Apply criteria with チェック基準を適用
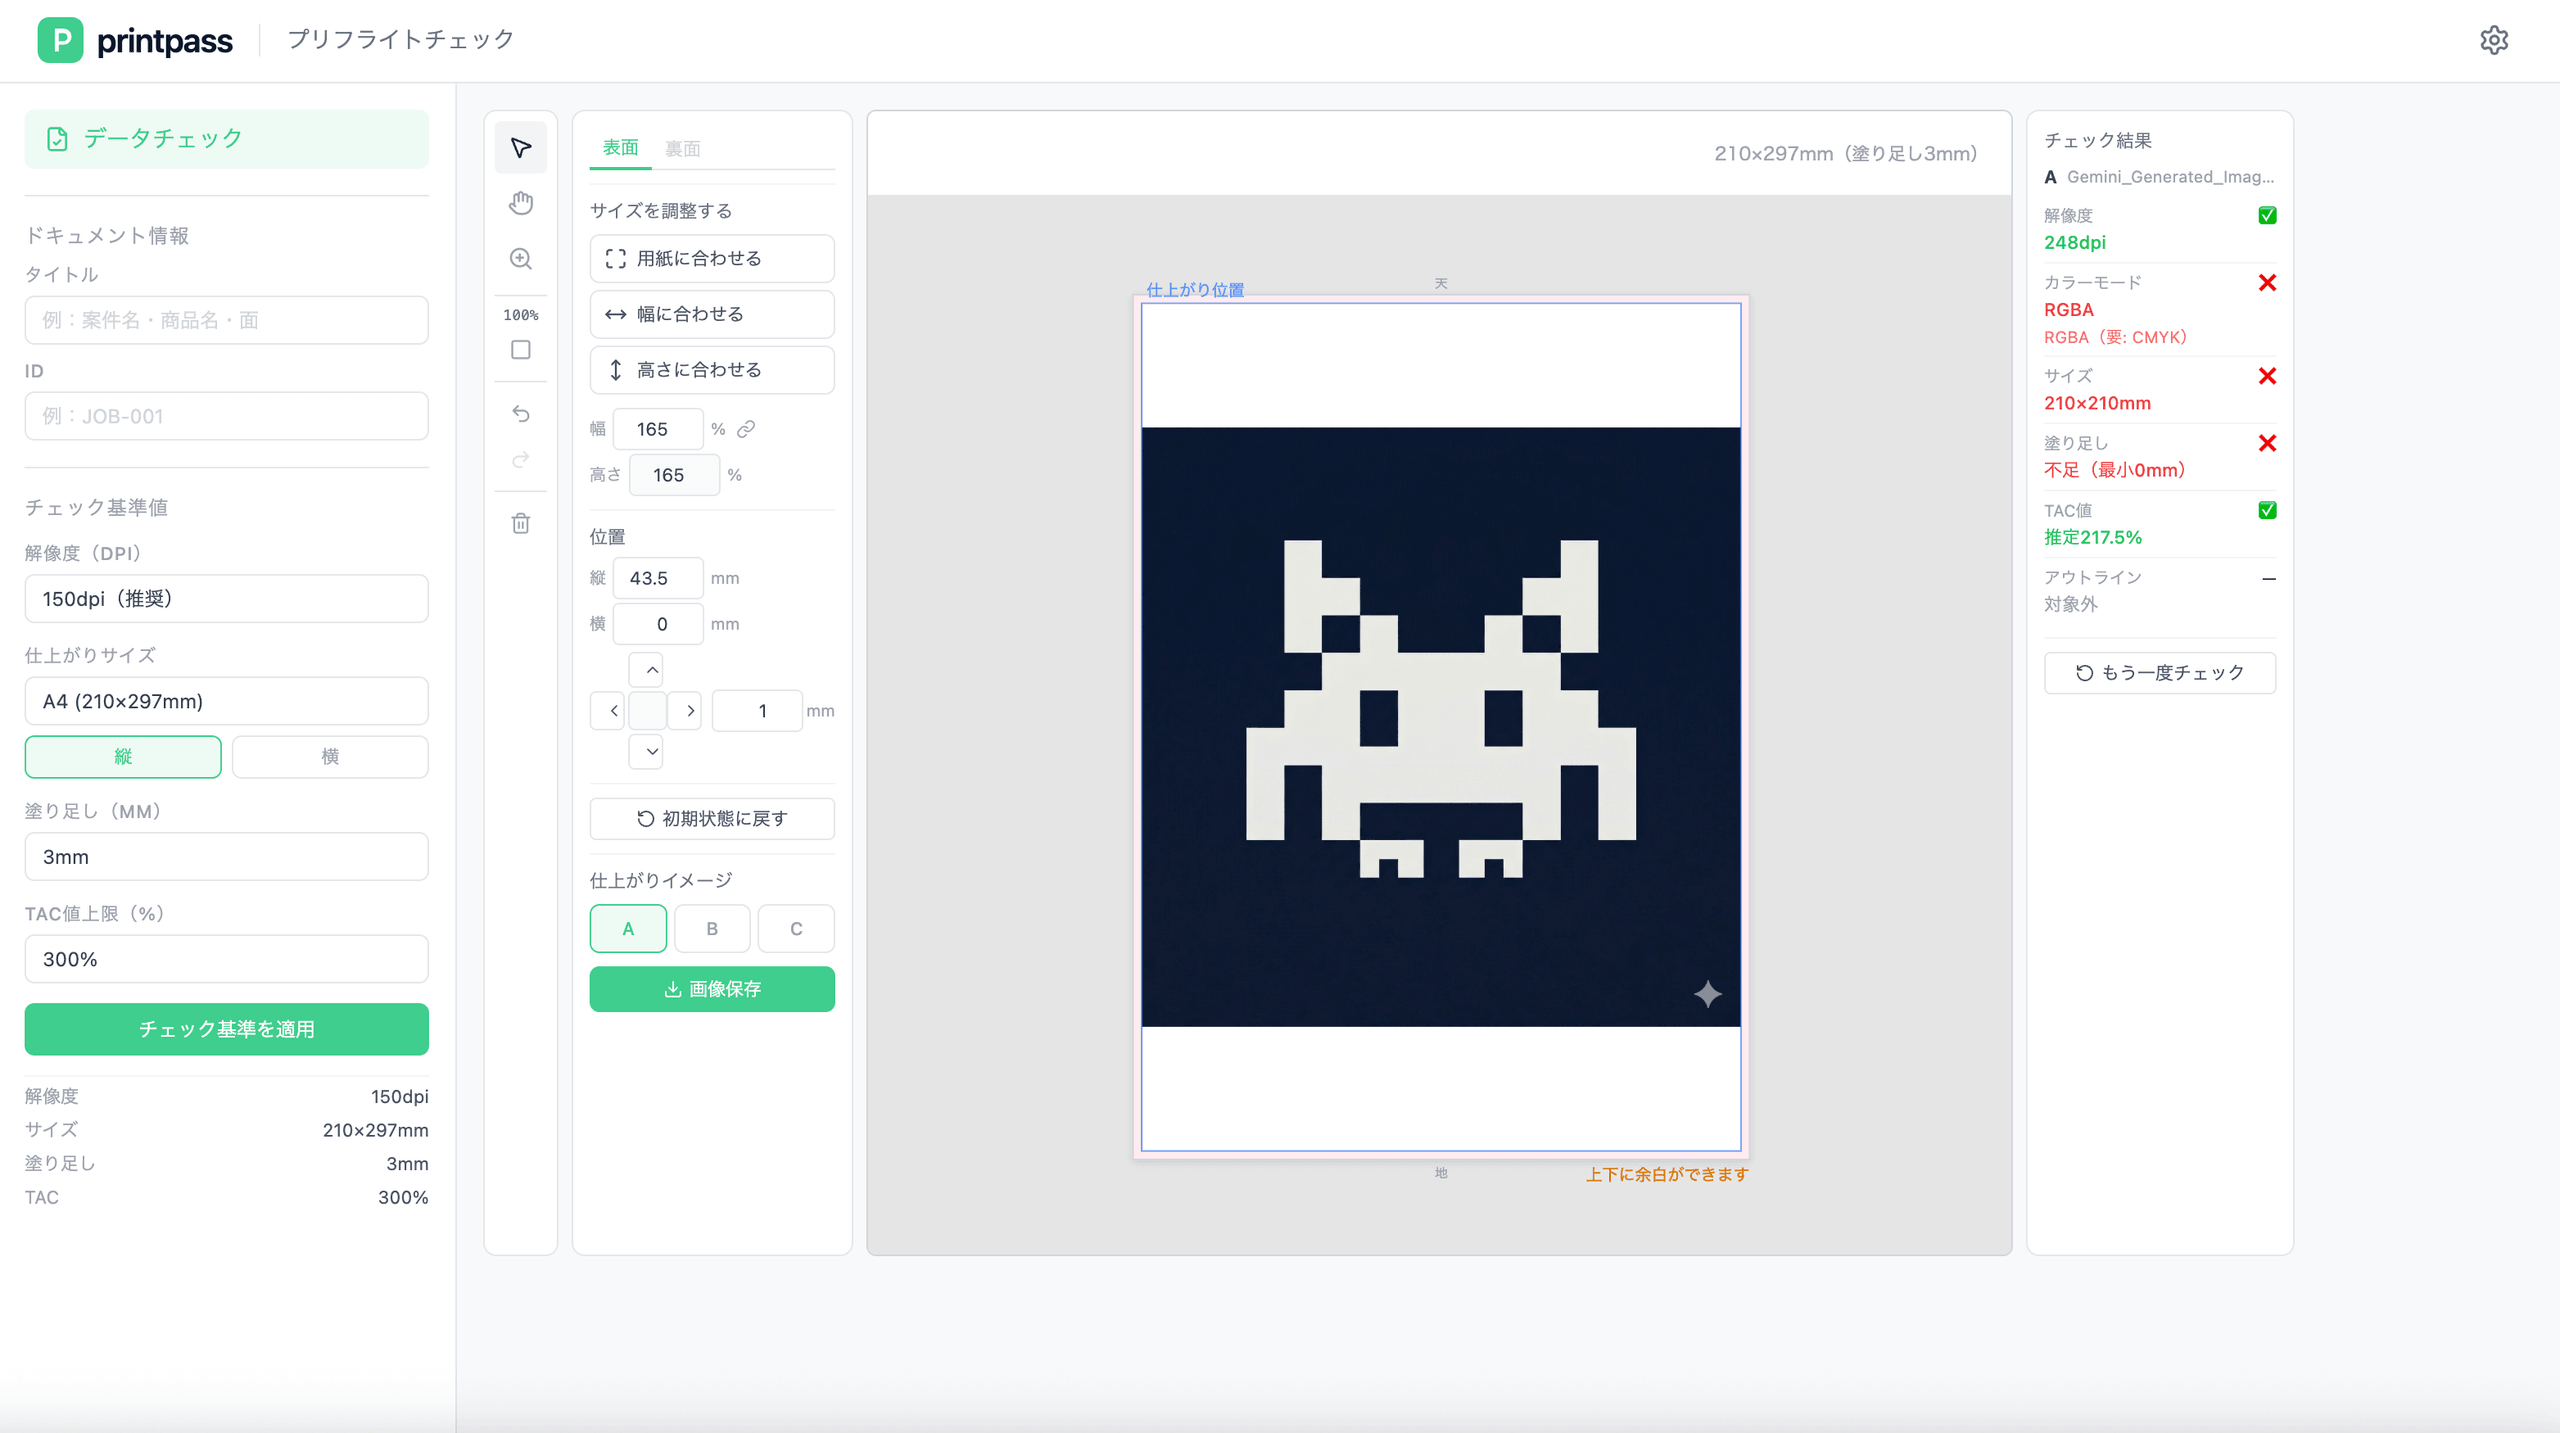Viewport: 2560px width, 1433px height. 227,1029
